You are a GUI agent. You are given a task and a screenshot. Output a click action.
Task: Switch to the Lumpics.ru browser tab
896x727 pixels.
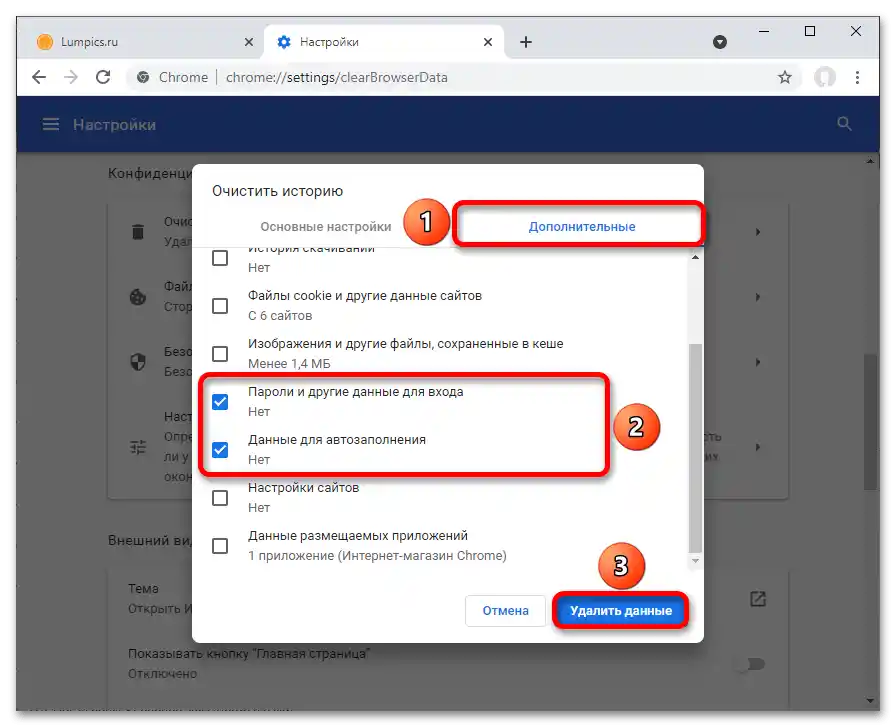tap(143, 42)
